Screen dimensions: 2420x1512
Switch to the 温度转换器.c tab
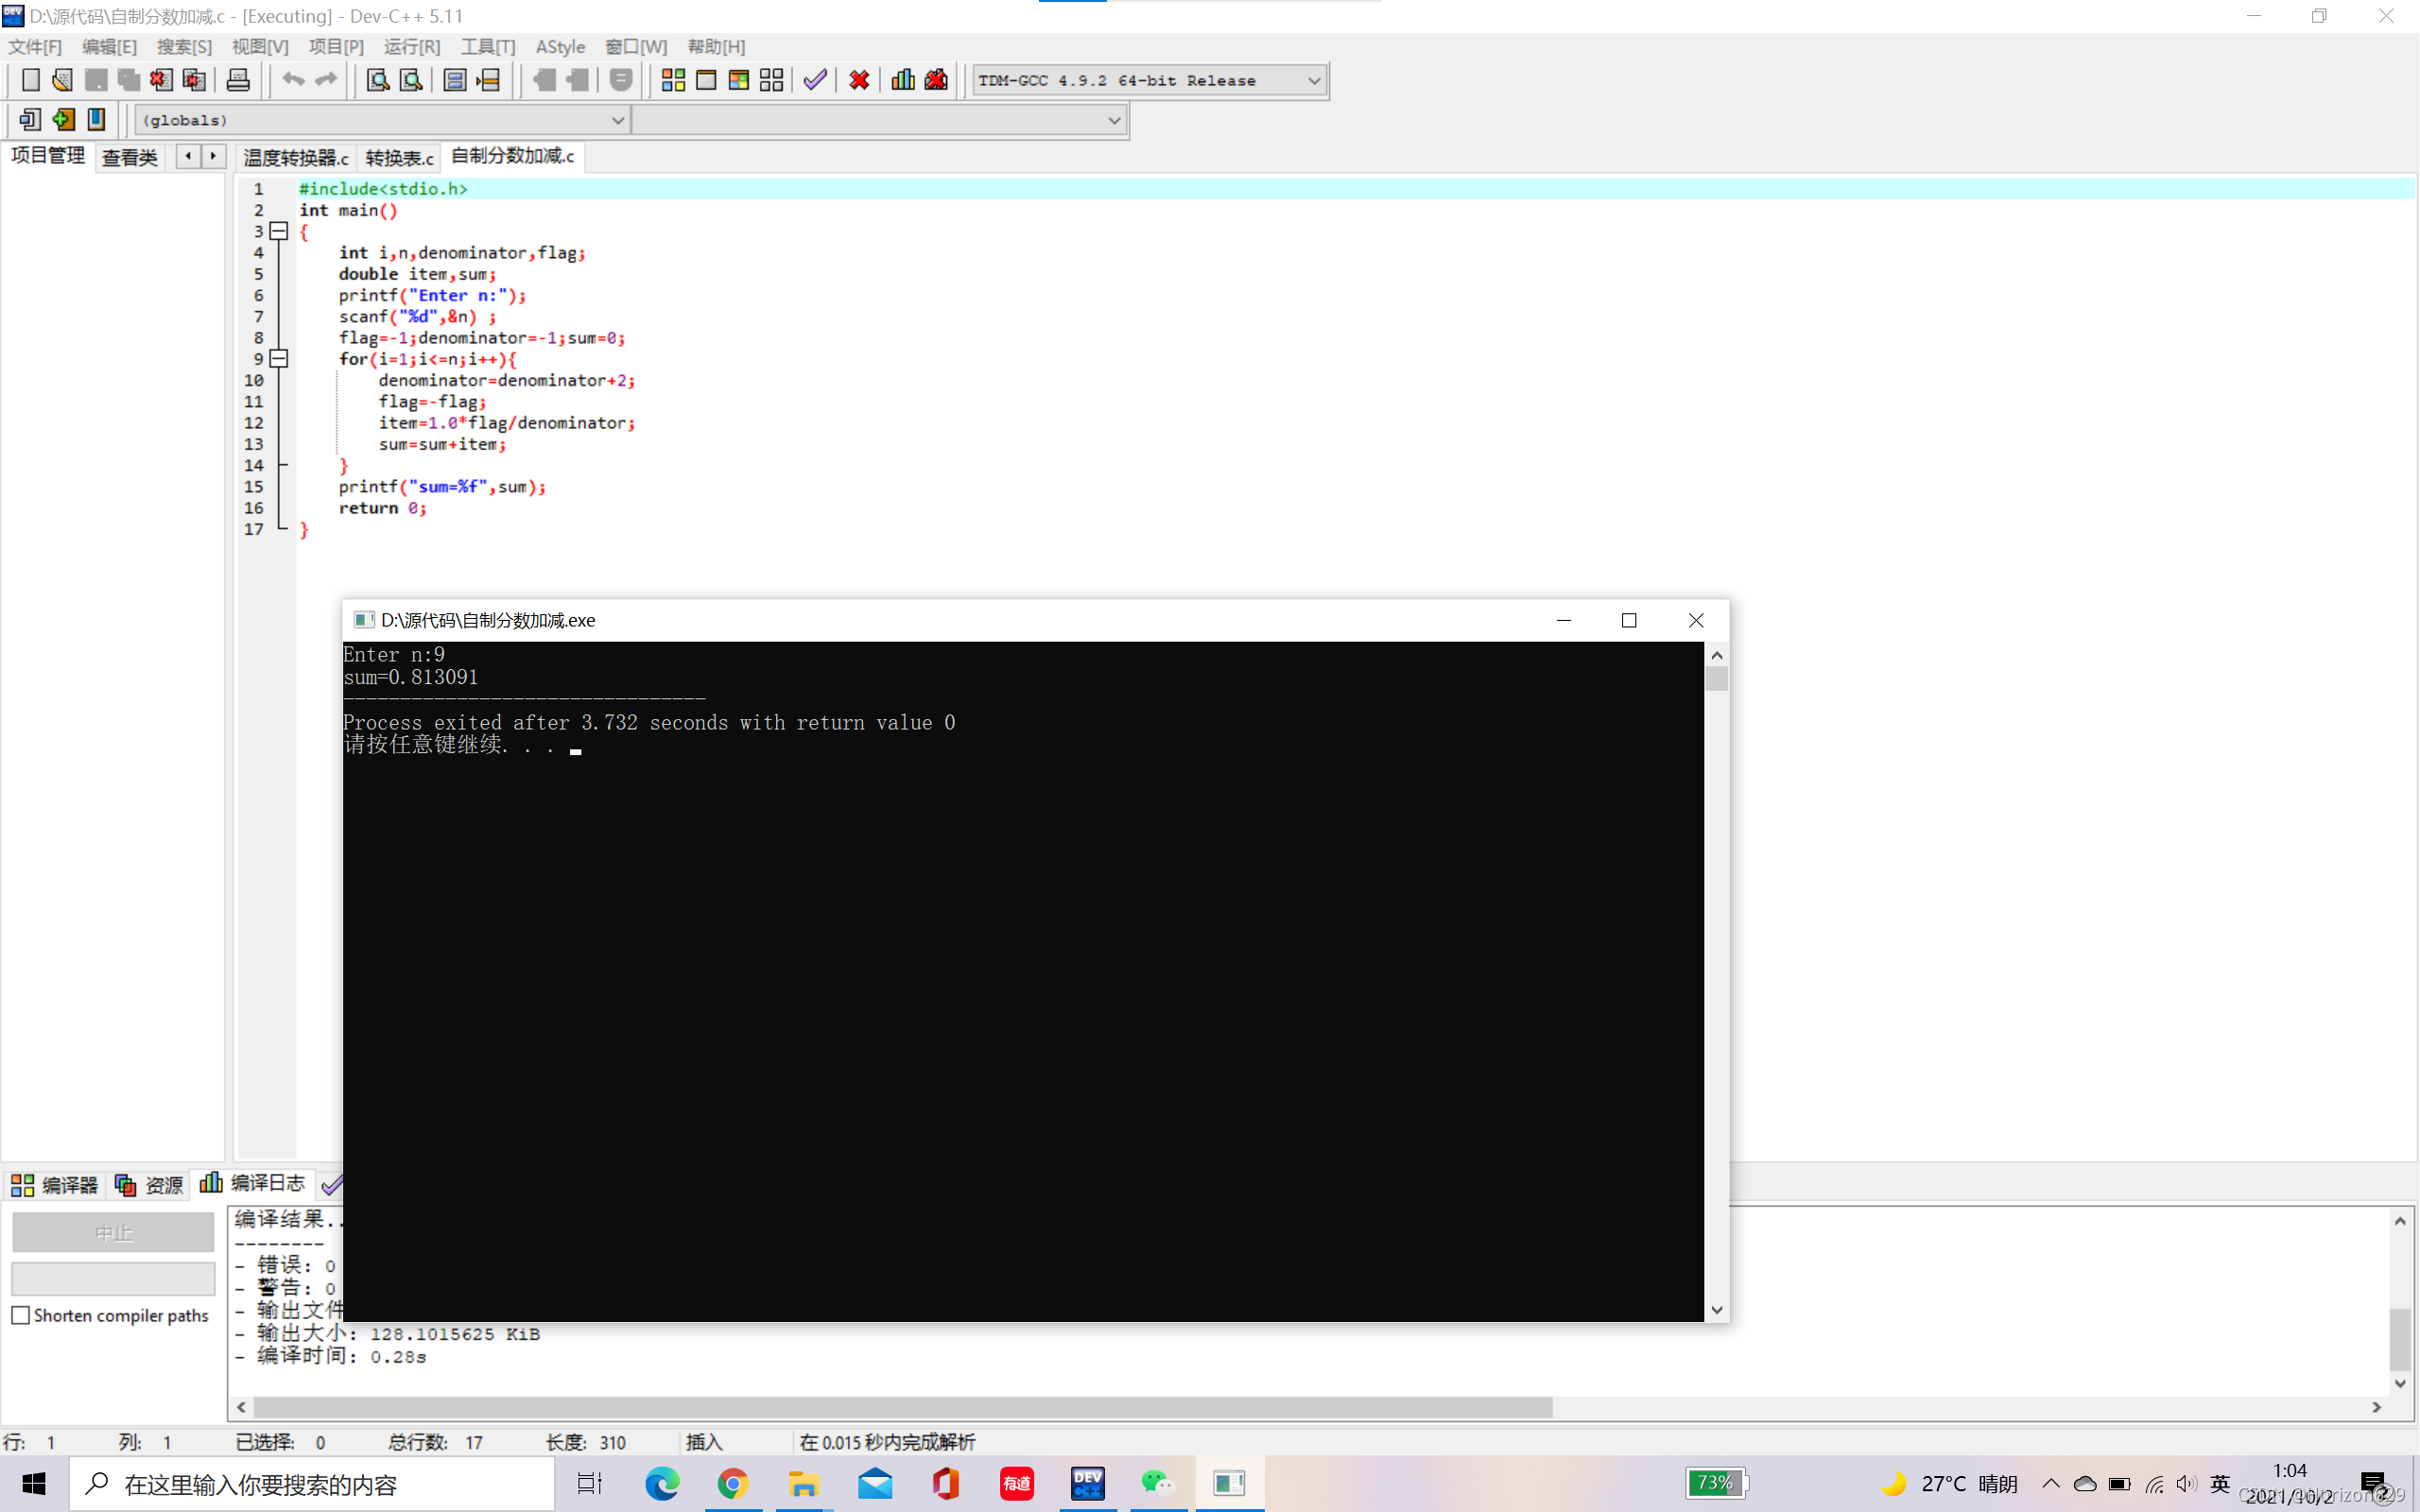296,157
